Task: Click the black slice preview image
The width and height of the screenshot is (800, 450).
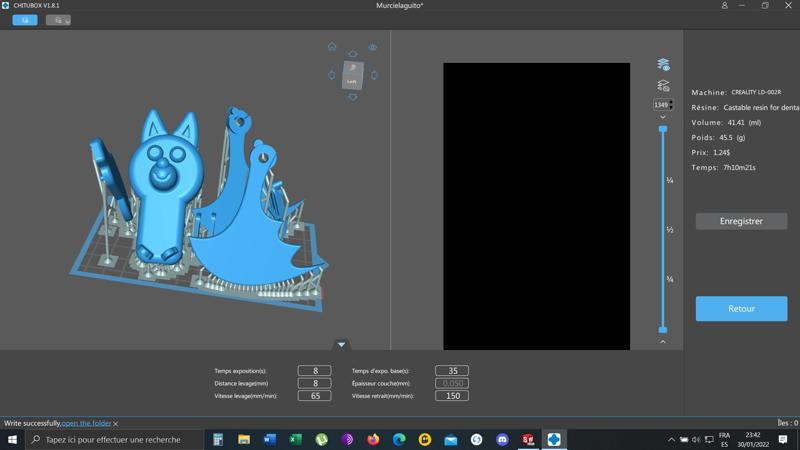Action: pyautogui.click(x=536, y=206)
